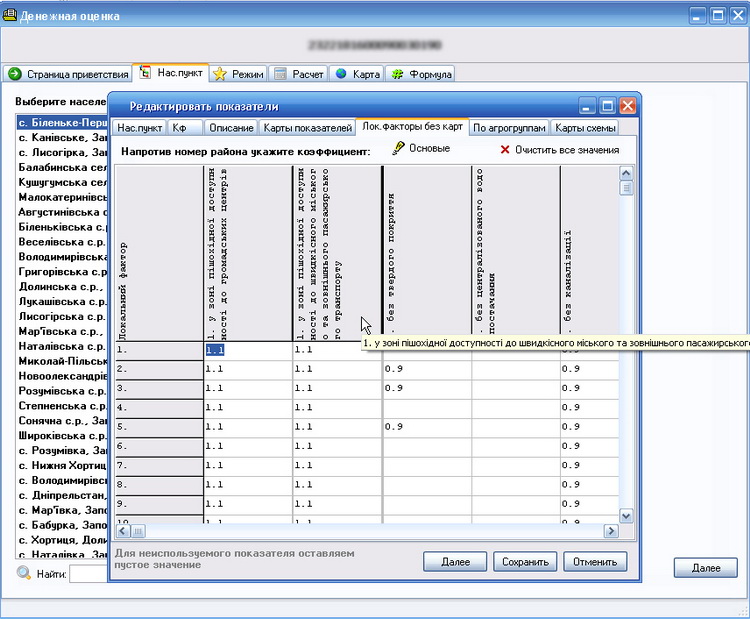The image size is (750, 619).
Task: Open the Расчет tab
Action: pyautogui.click(x=299, y=74)
